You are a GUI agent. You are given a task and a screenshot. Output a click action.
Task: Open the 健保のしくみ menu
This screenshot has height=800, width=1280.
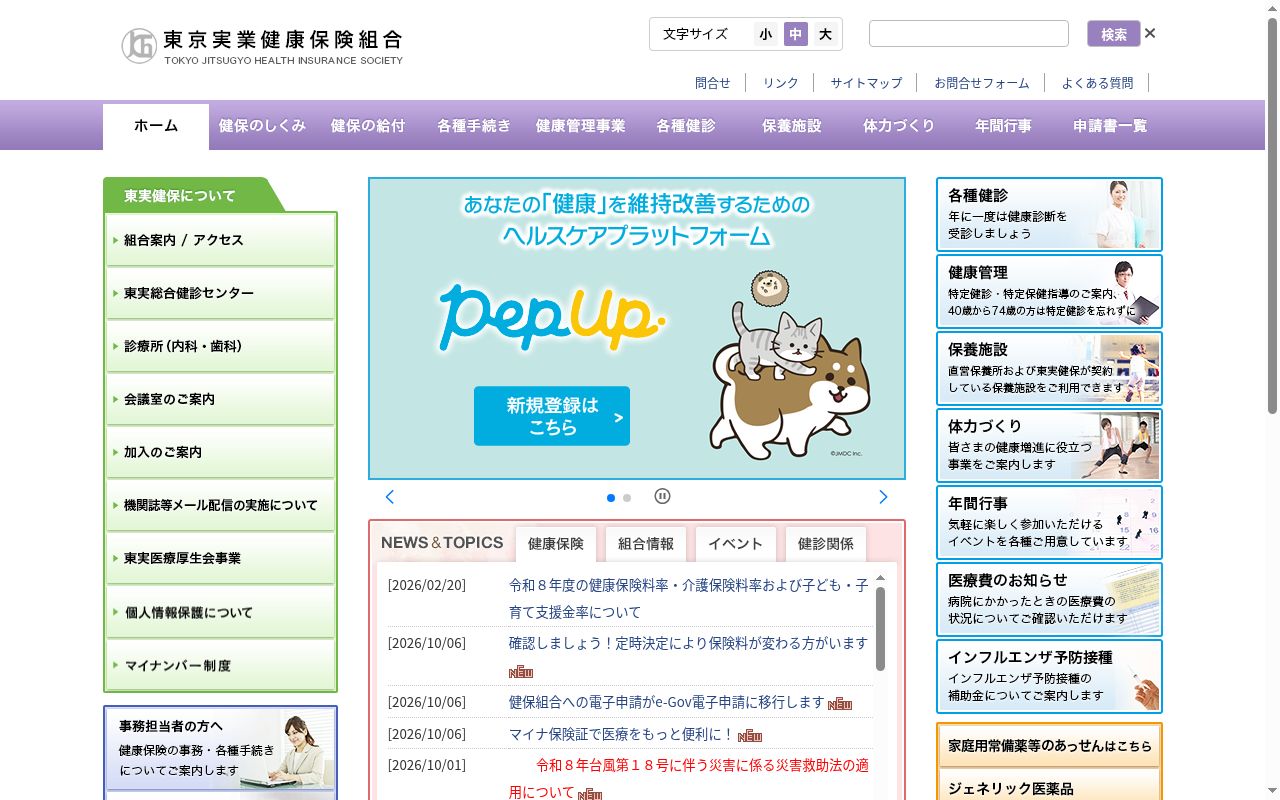[262, 126]
